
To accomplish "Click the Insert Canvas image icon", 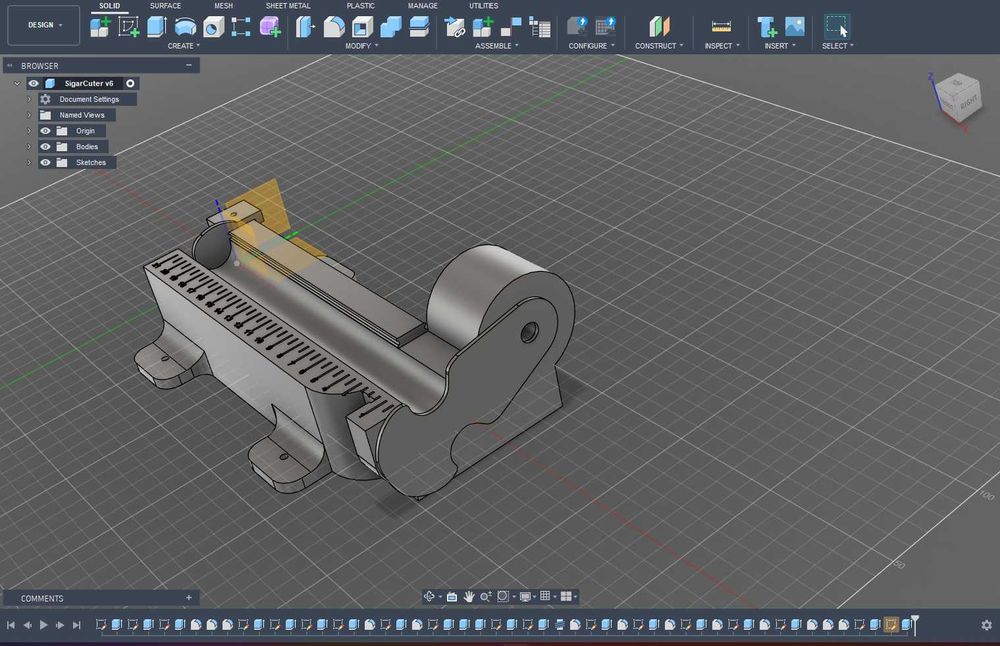I will [x=795, y=27].
